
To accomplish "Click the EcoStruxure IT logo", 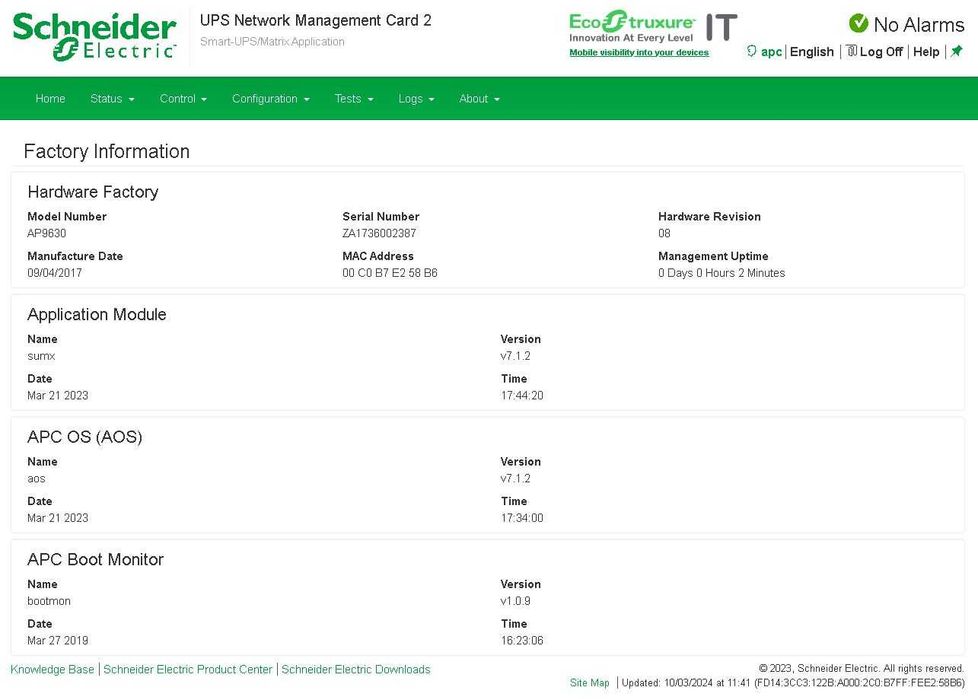I will tap(653, 27).
